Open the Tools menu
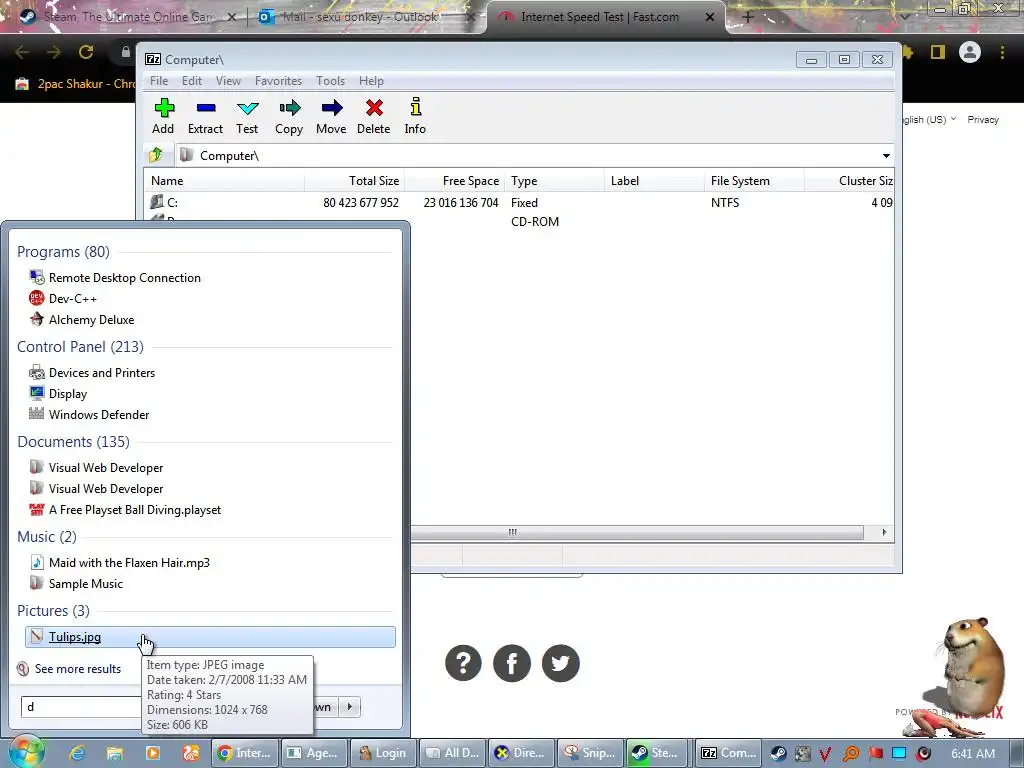 330,81
